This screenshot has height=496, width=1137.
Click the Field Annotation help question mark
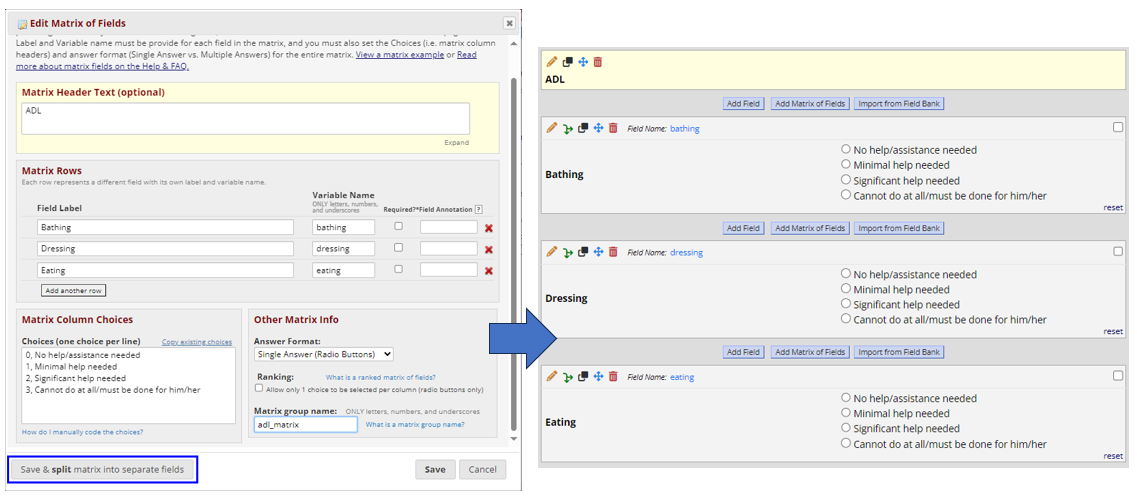click(x=479, y=209)
